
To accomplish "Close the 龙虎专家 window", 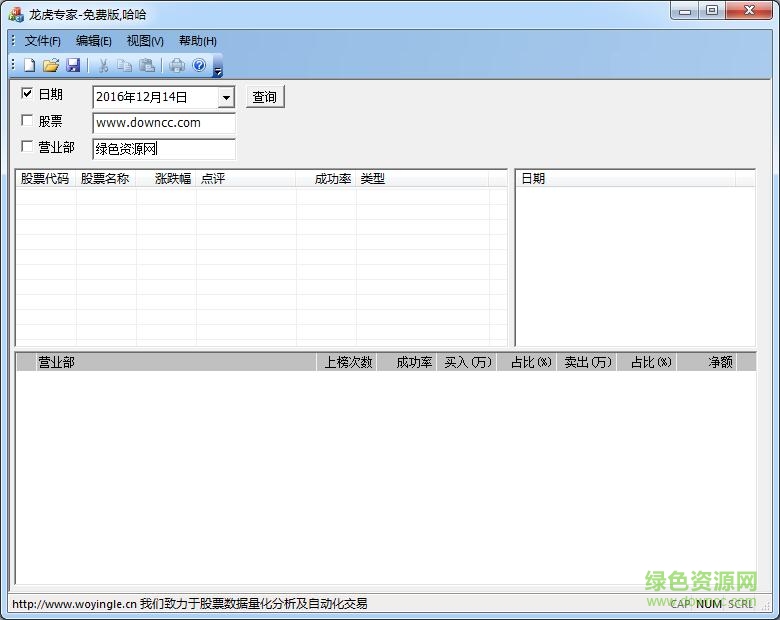I will (749, 11).
